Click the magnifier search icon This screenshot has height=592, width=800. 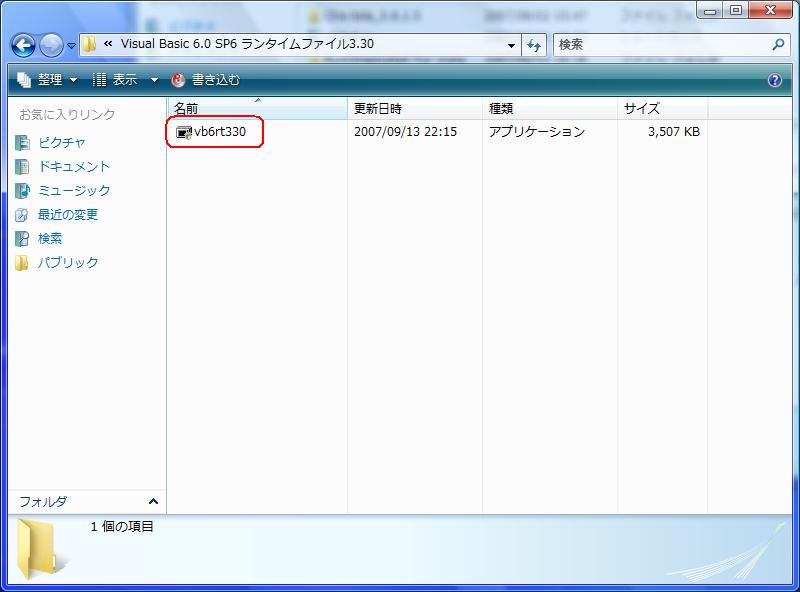click(779, 44)
